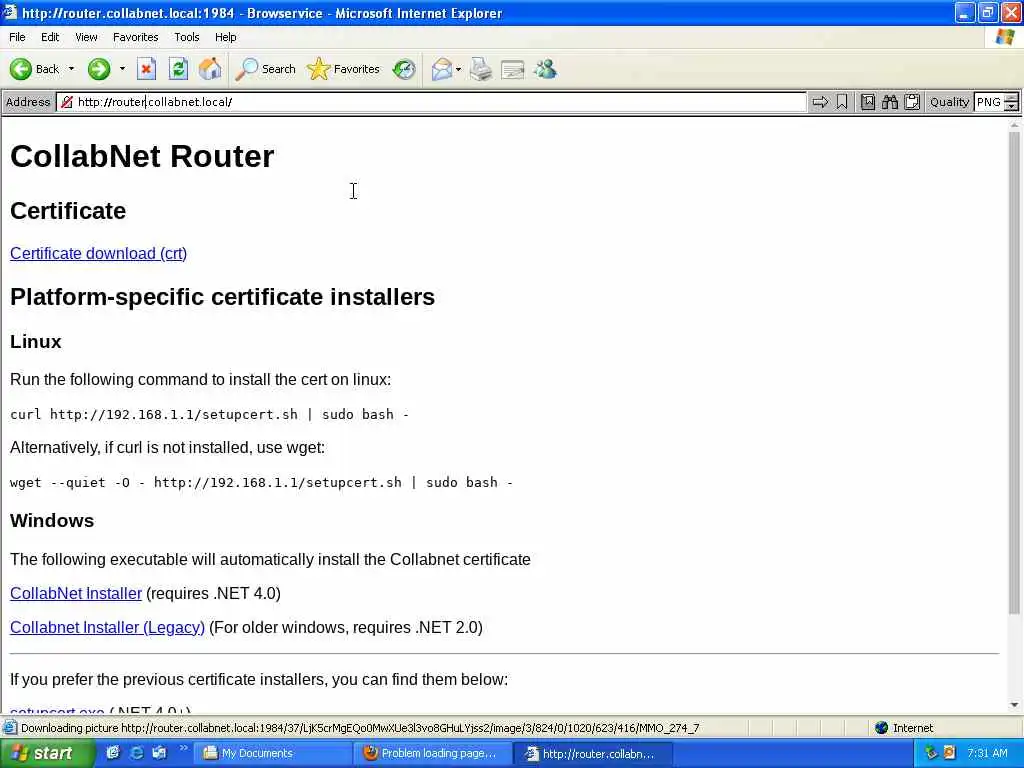Click the bookmarks book icon in address row
The height and width of the screenshot is (768, 1024).
tap(867, 102)
